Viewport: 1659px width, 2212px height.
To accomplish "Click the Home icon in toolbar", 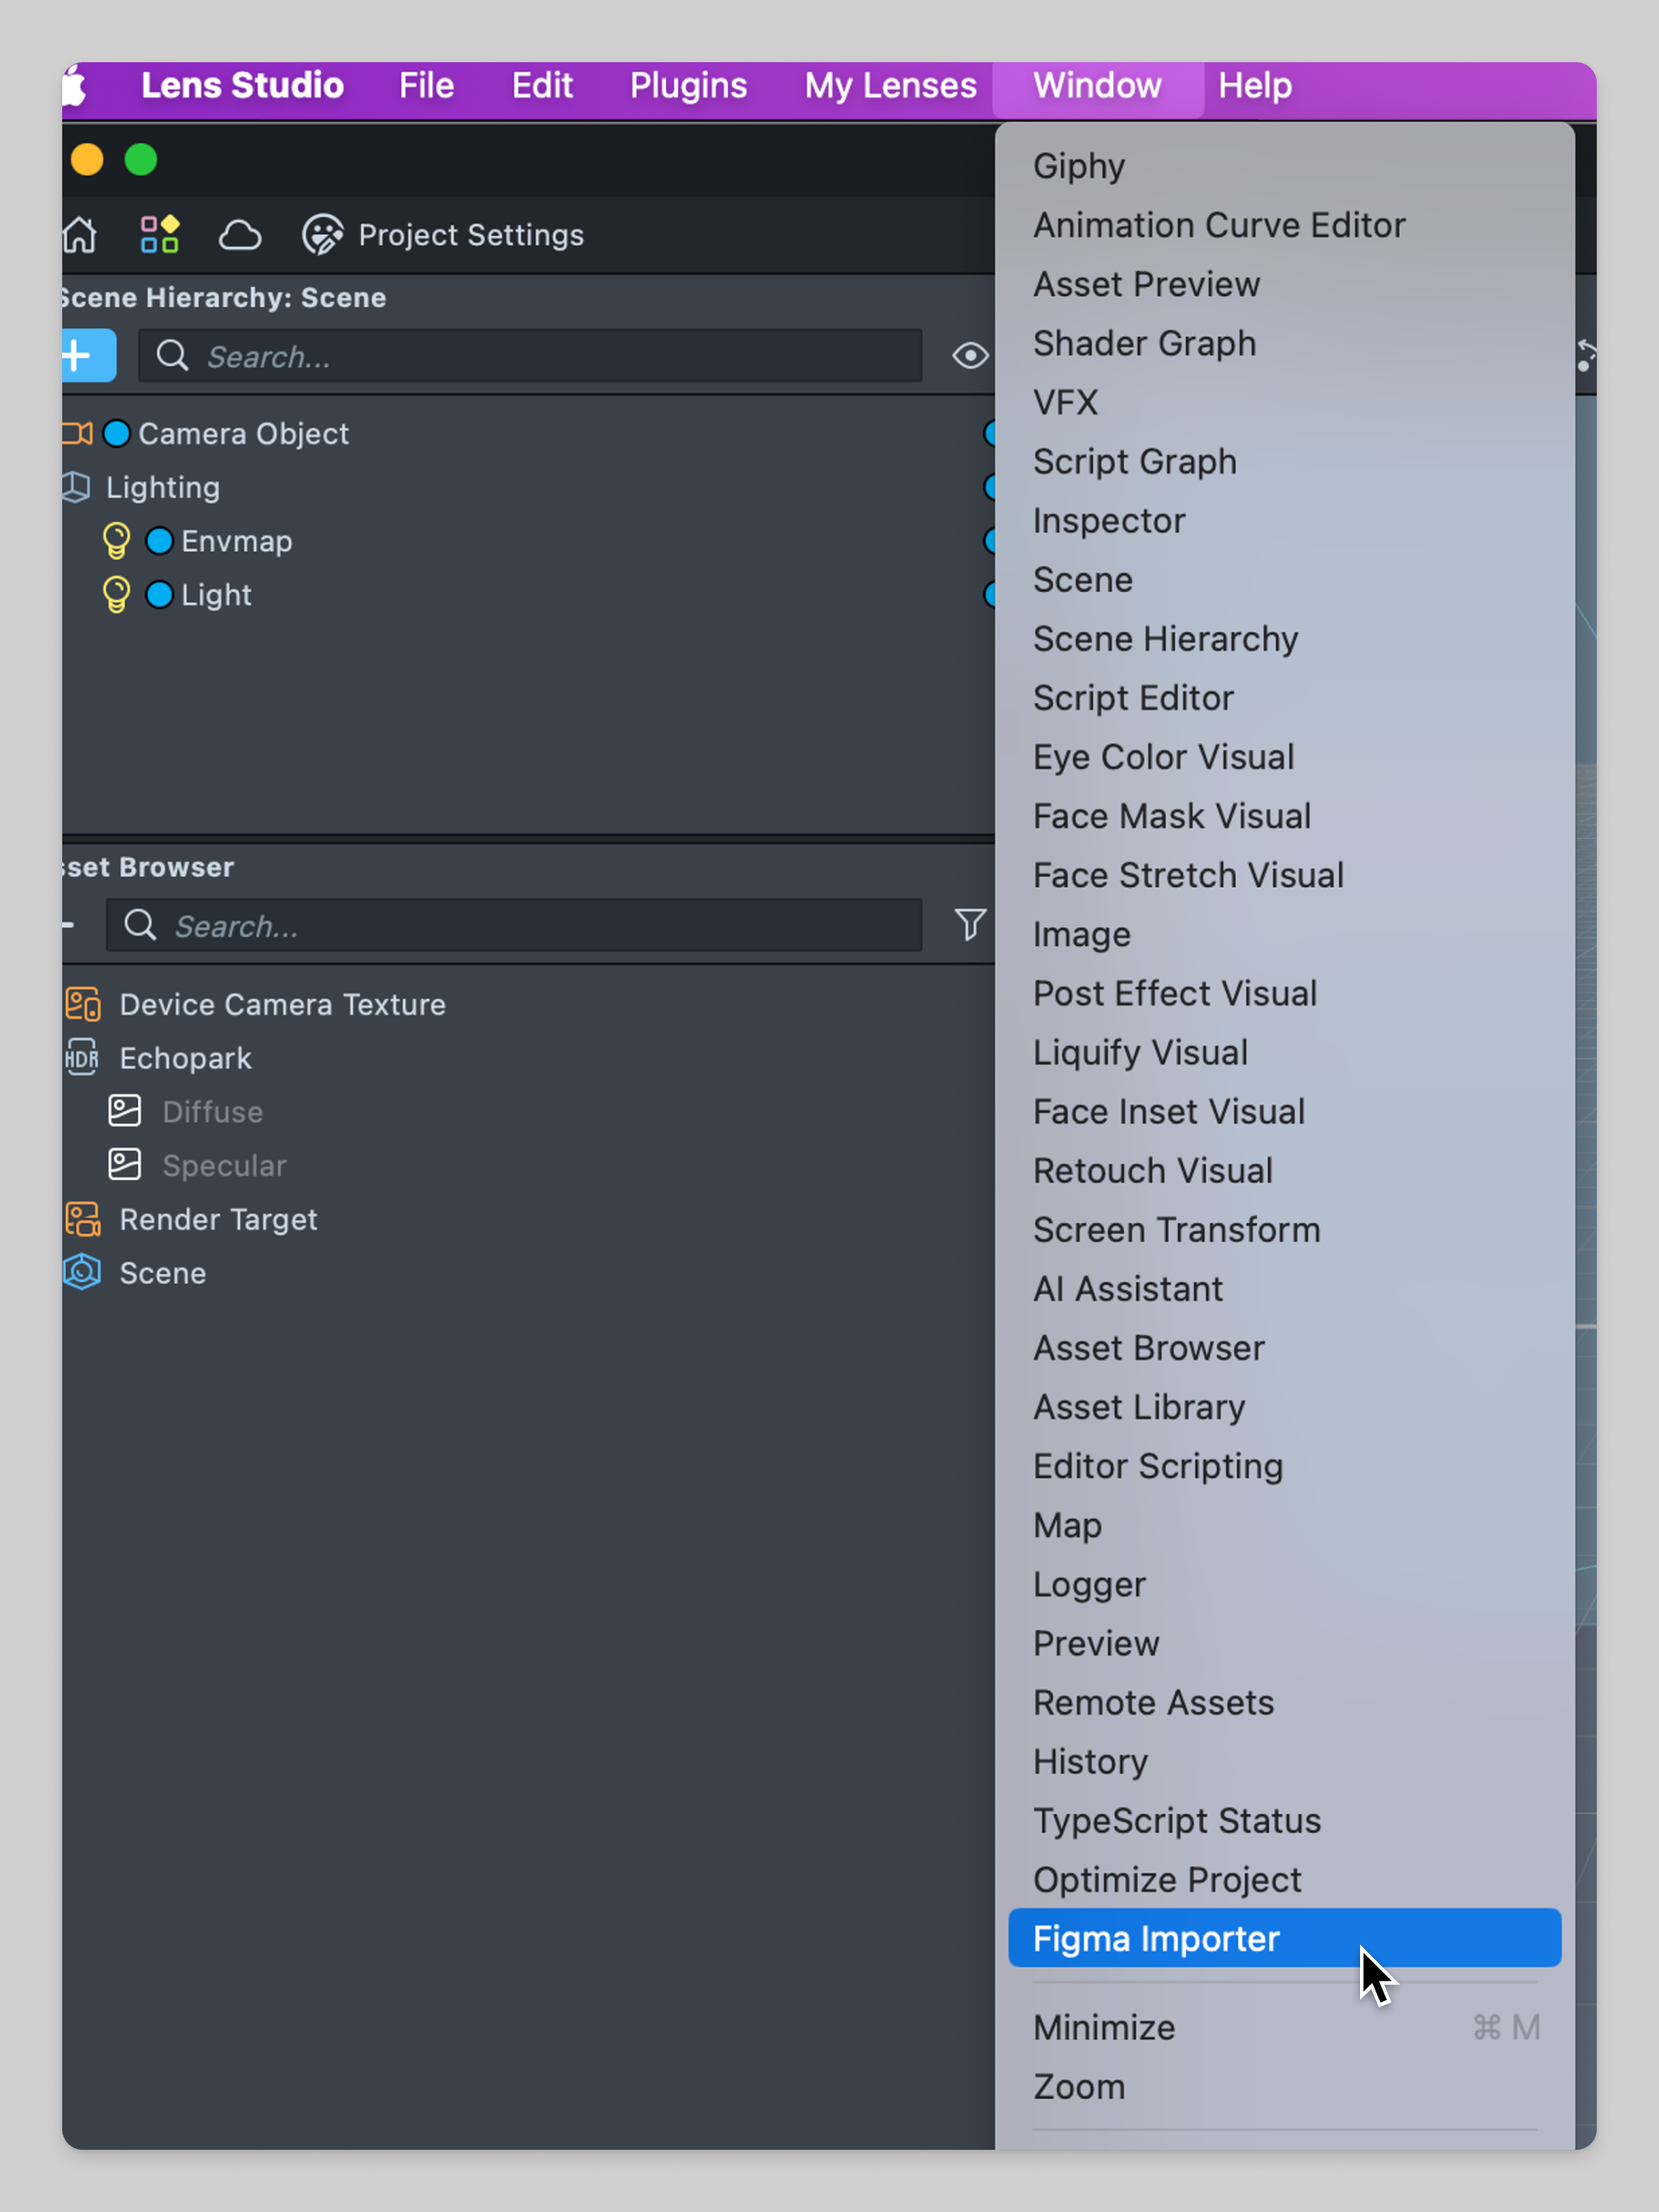I will pos(80,235).
